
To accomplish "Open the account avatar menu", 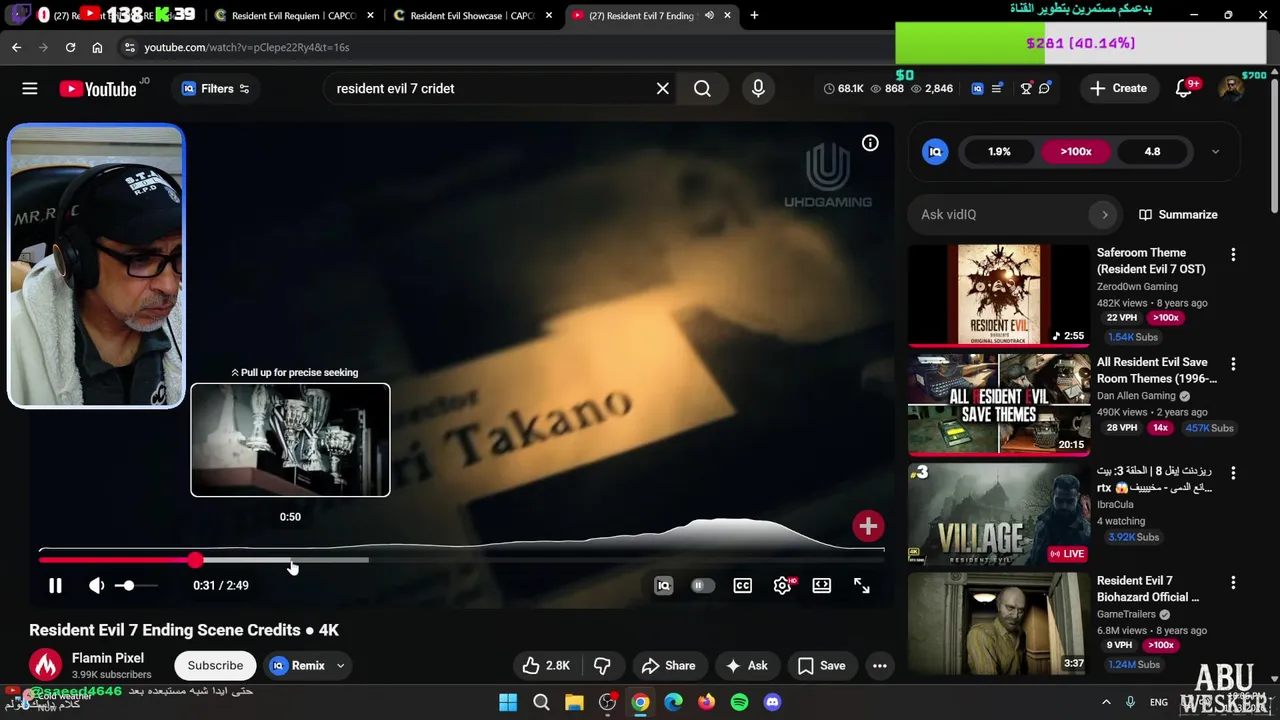I will point(1231,89).
